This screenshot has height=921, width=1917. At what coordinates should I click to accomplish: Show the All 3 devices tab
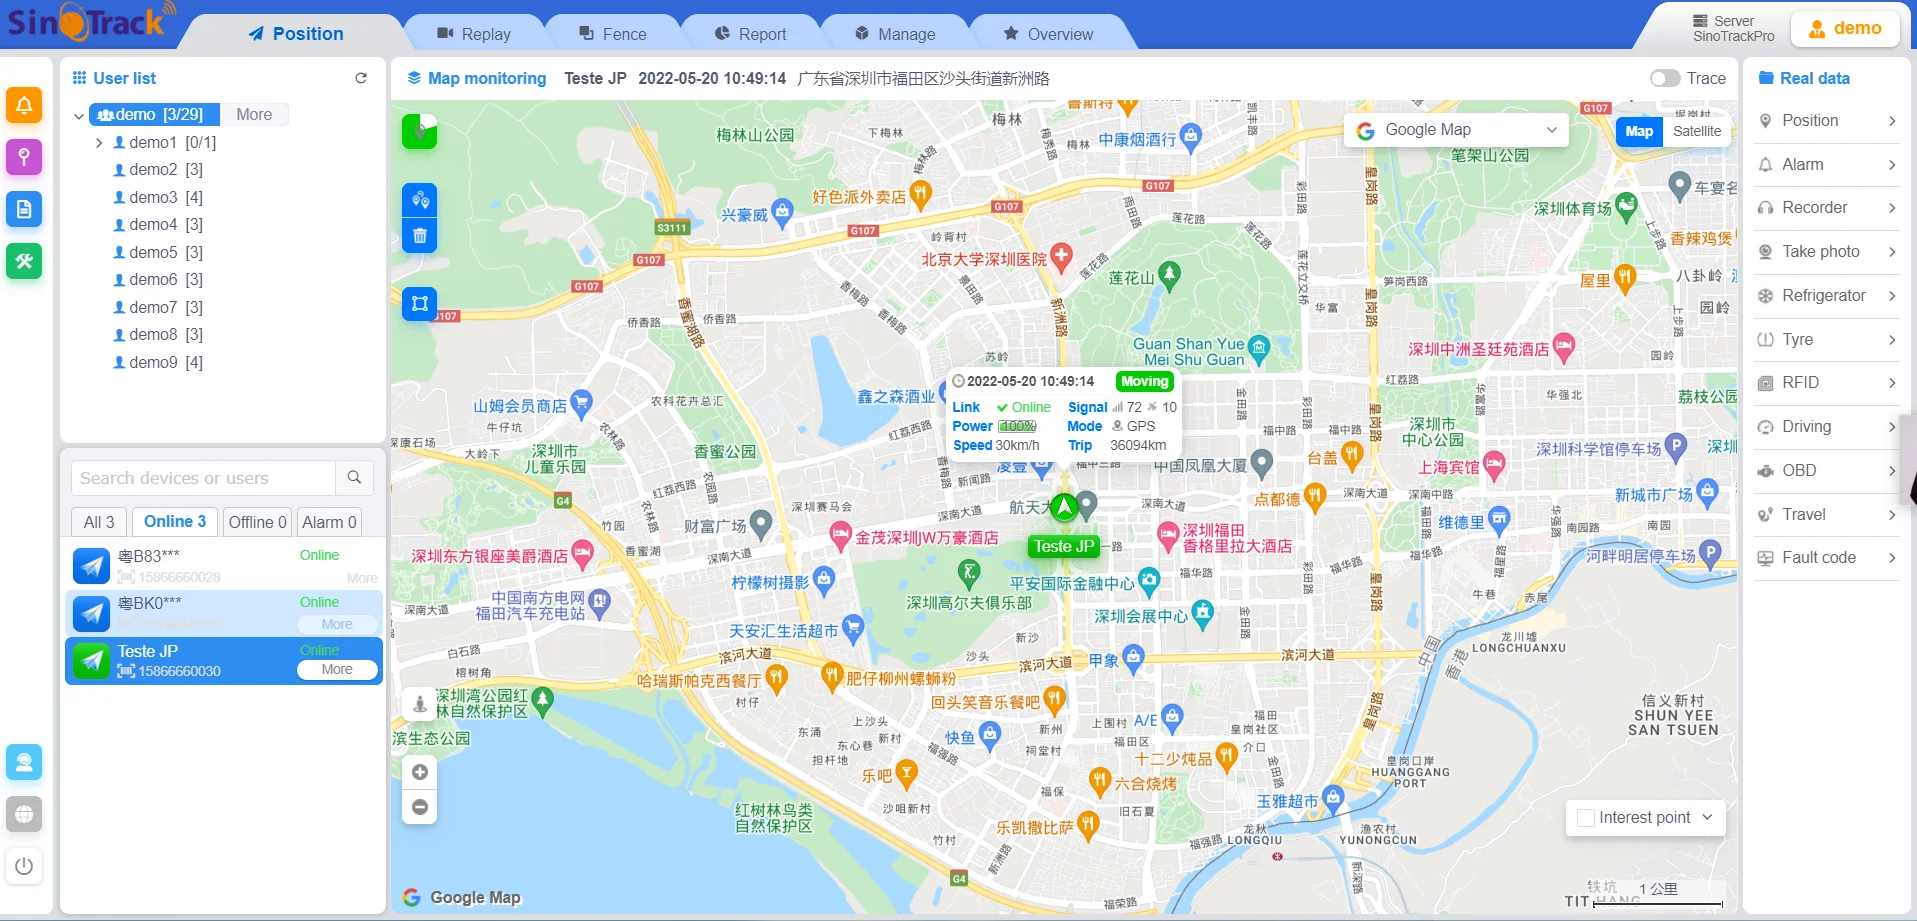coord(99,522)
